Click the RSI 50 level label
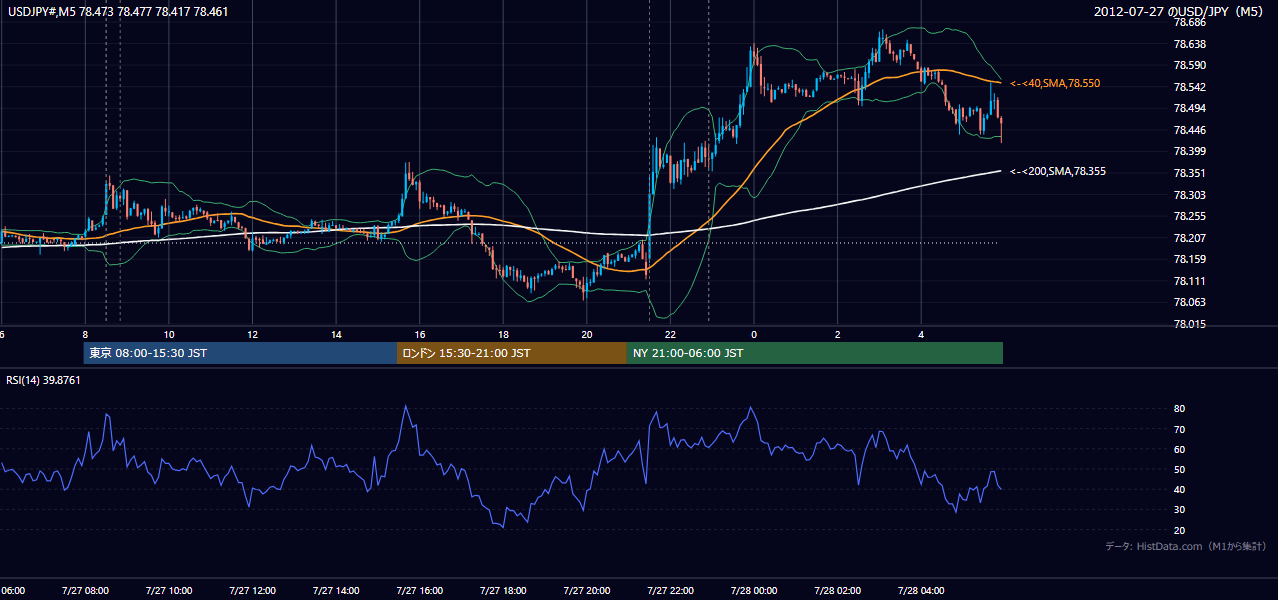Viewport: 1278px width, 600px height. point(1179,469)
